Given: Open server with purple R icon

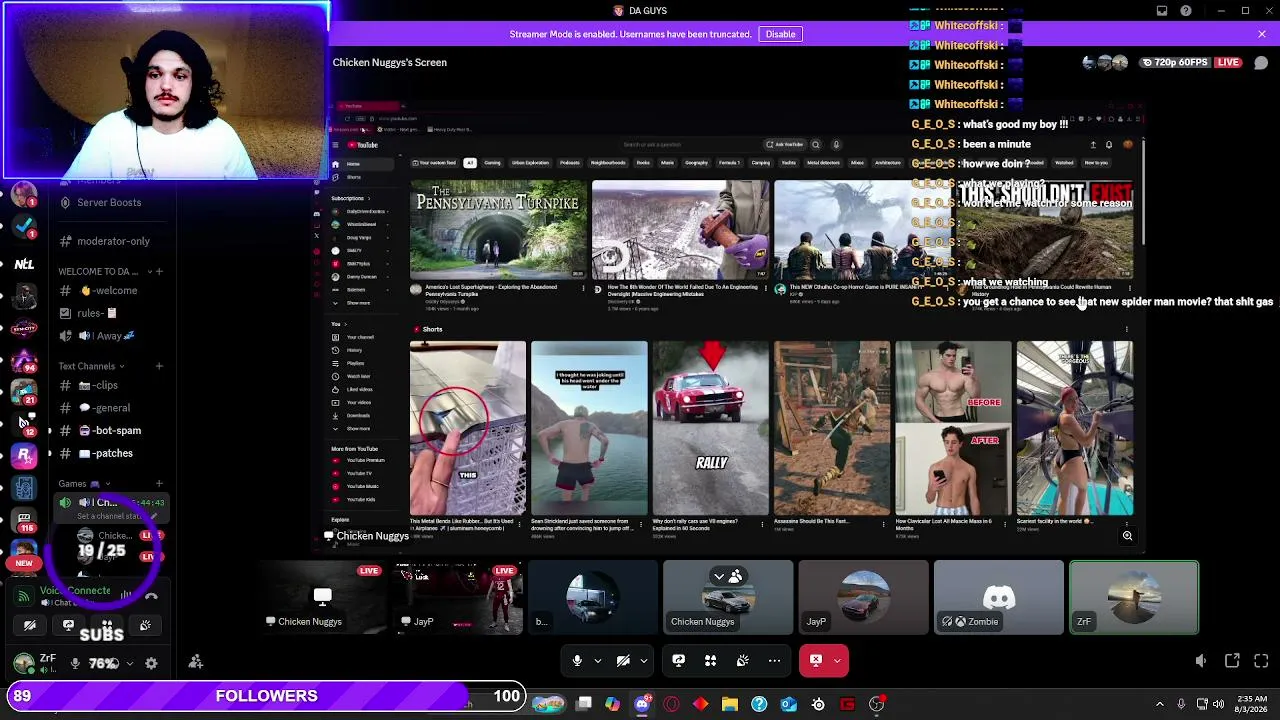Looking at the screenshot, I should [x=24, y=455].
